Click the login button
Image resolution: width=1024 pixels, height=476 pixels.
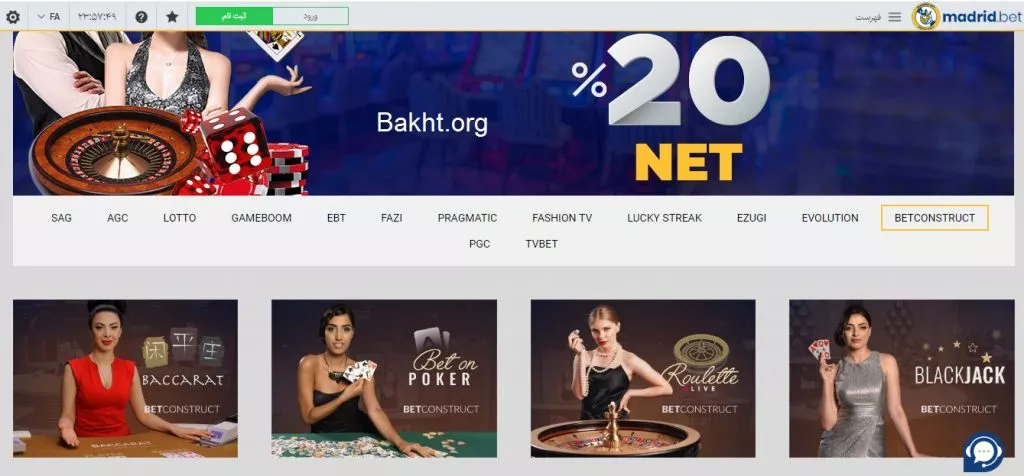[x=311, y=16]
